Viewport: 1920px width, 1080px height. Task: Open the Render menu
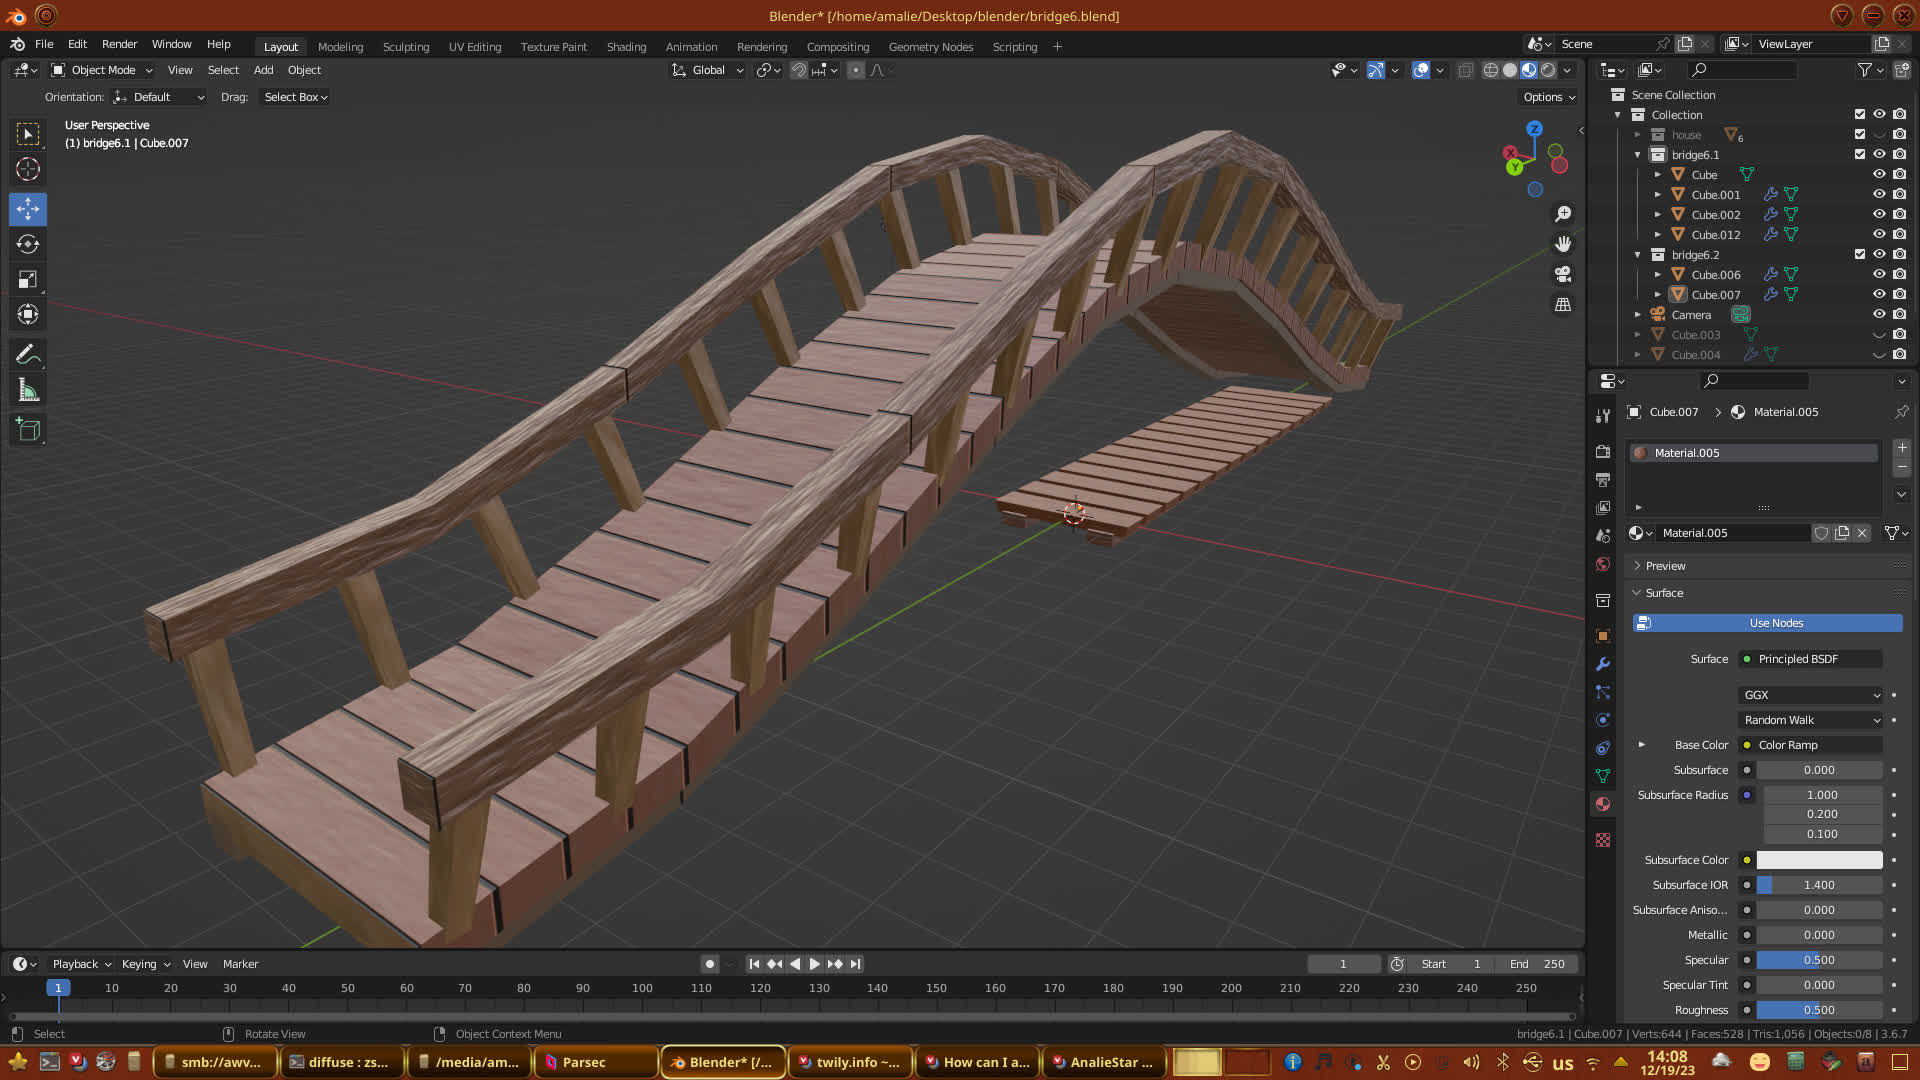[119, 44]
